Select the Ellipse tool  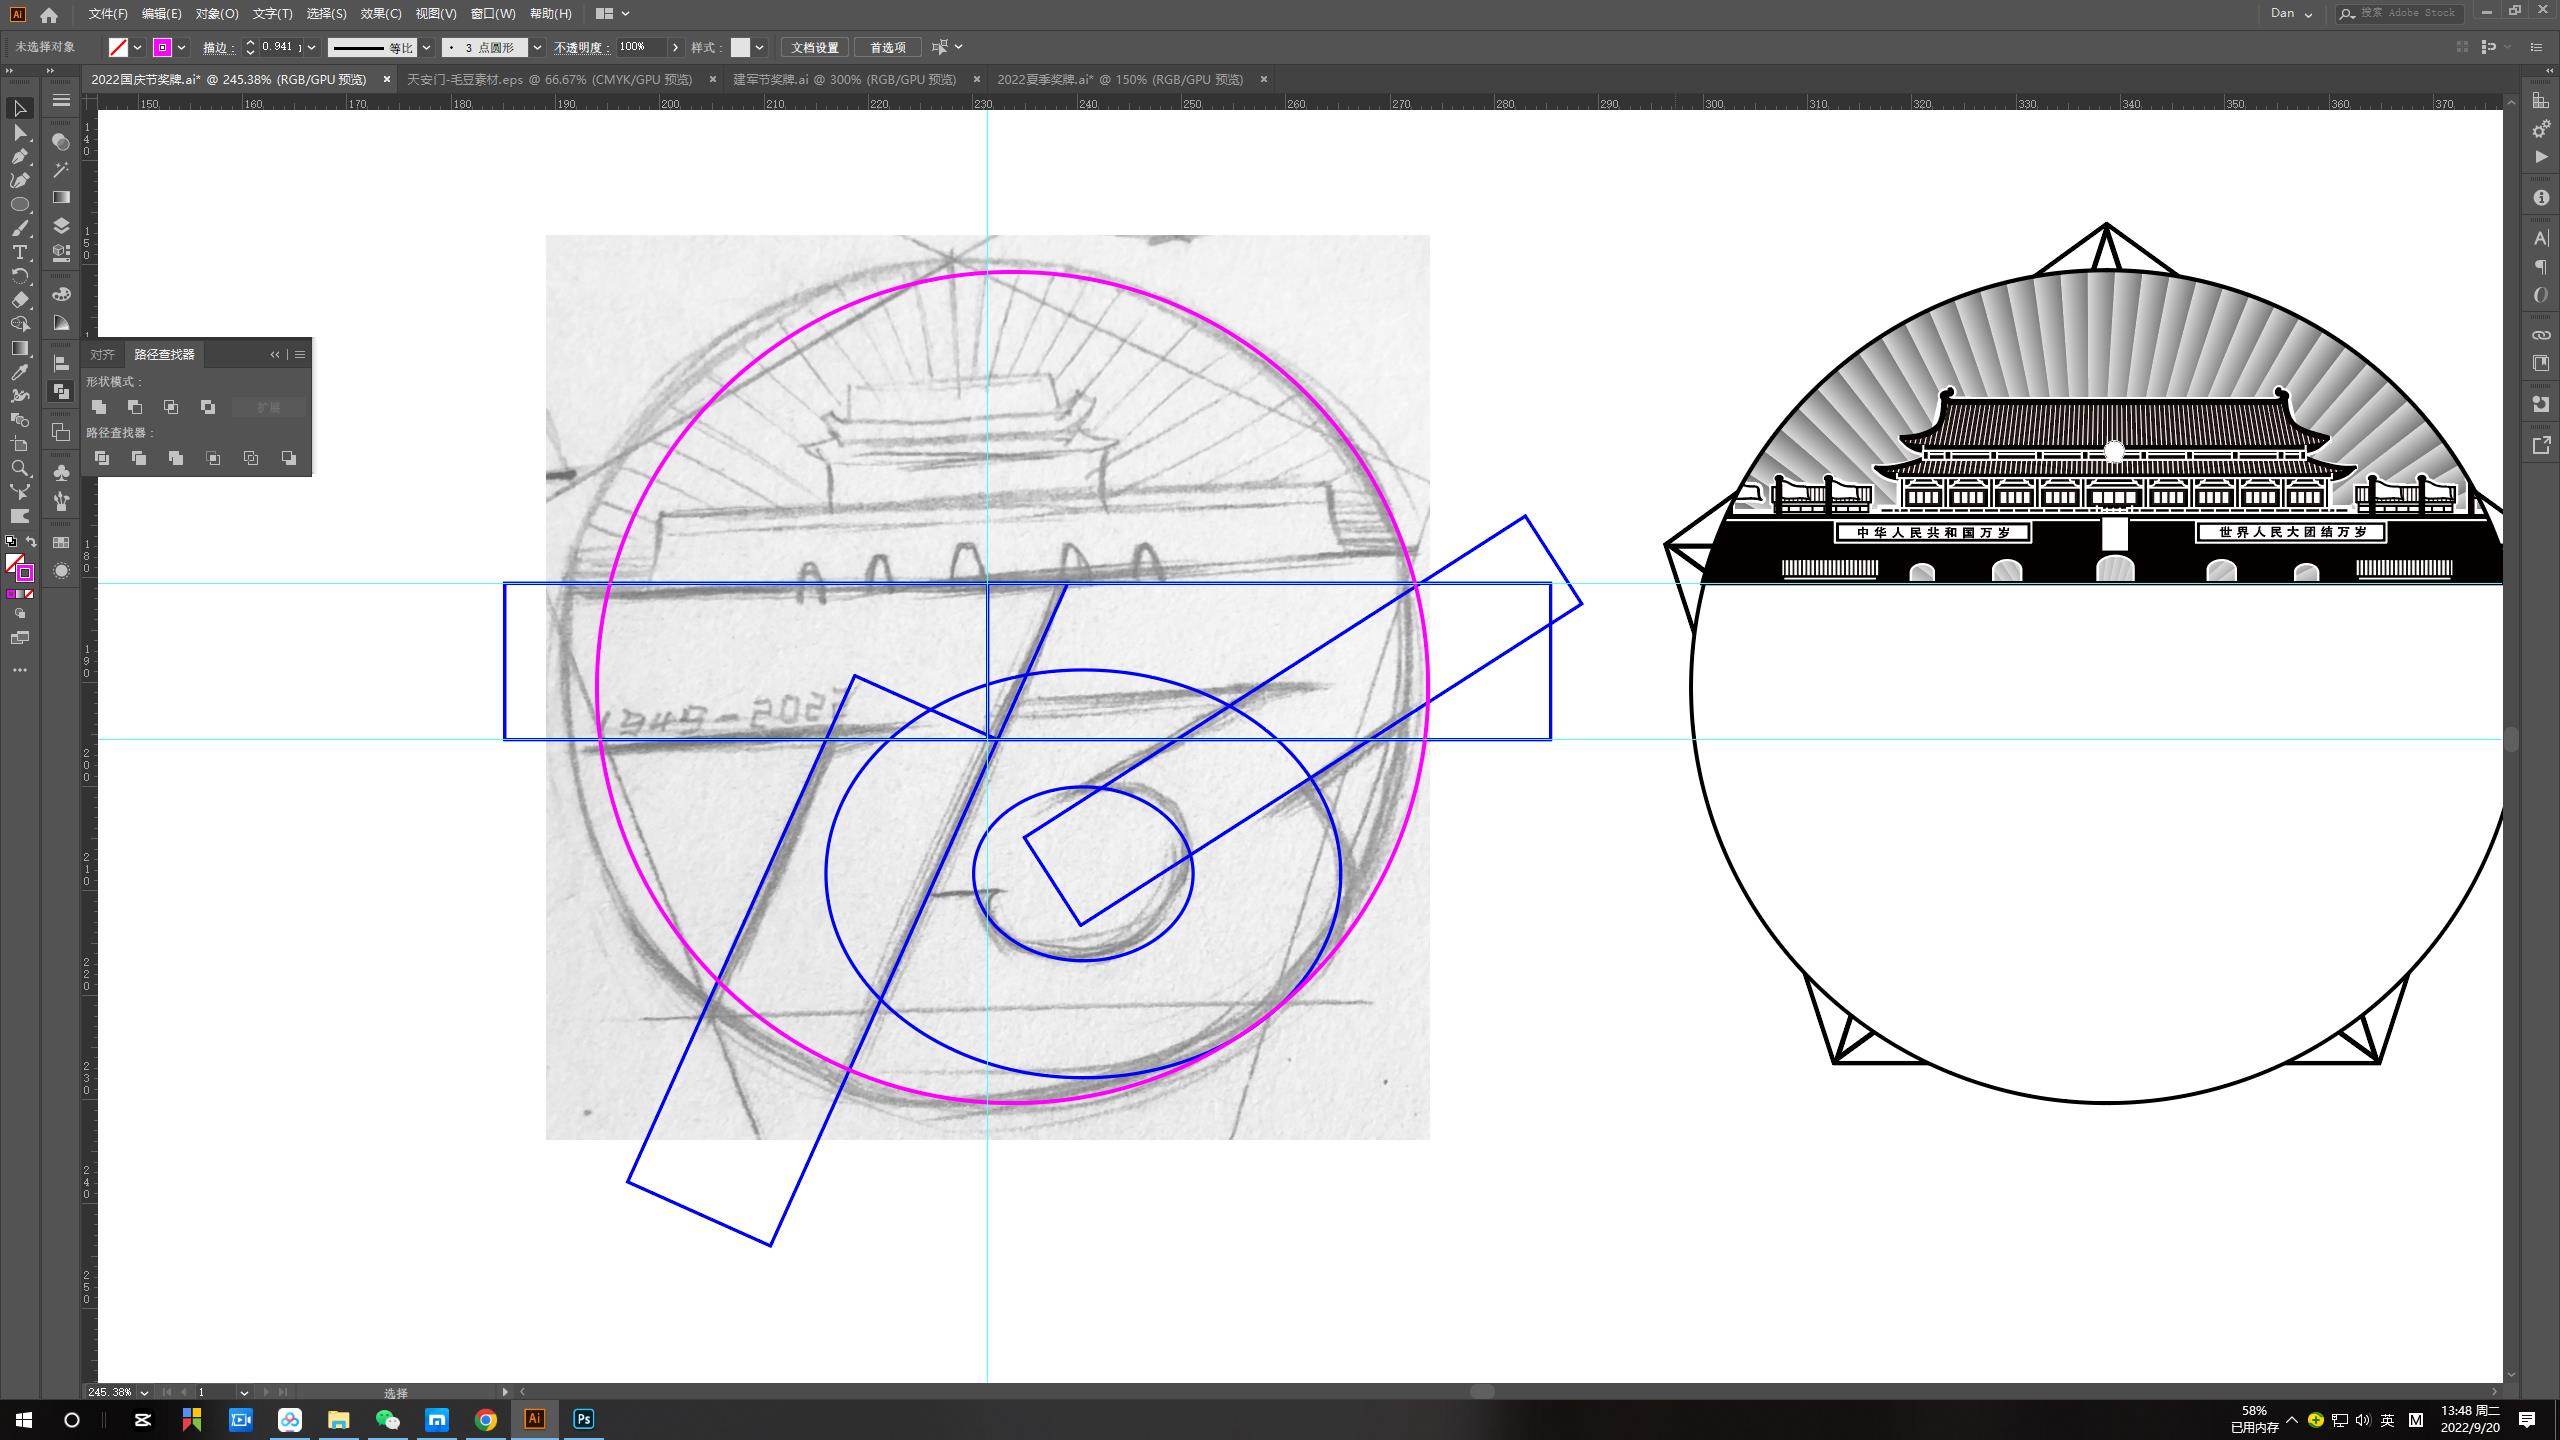pos(19,204)
